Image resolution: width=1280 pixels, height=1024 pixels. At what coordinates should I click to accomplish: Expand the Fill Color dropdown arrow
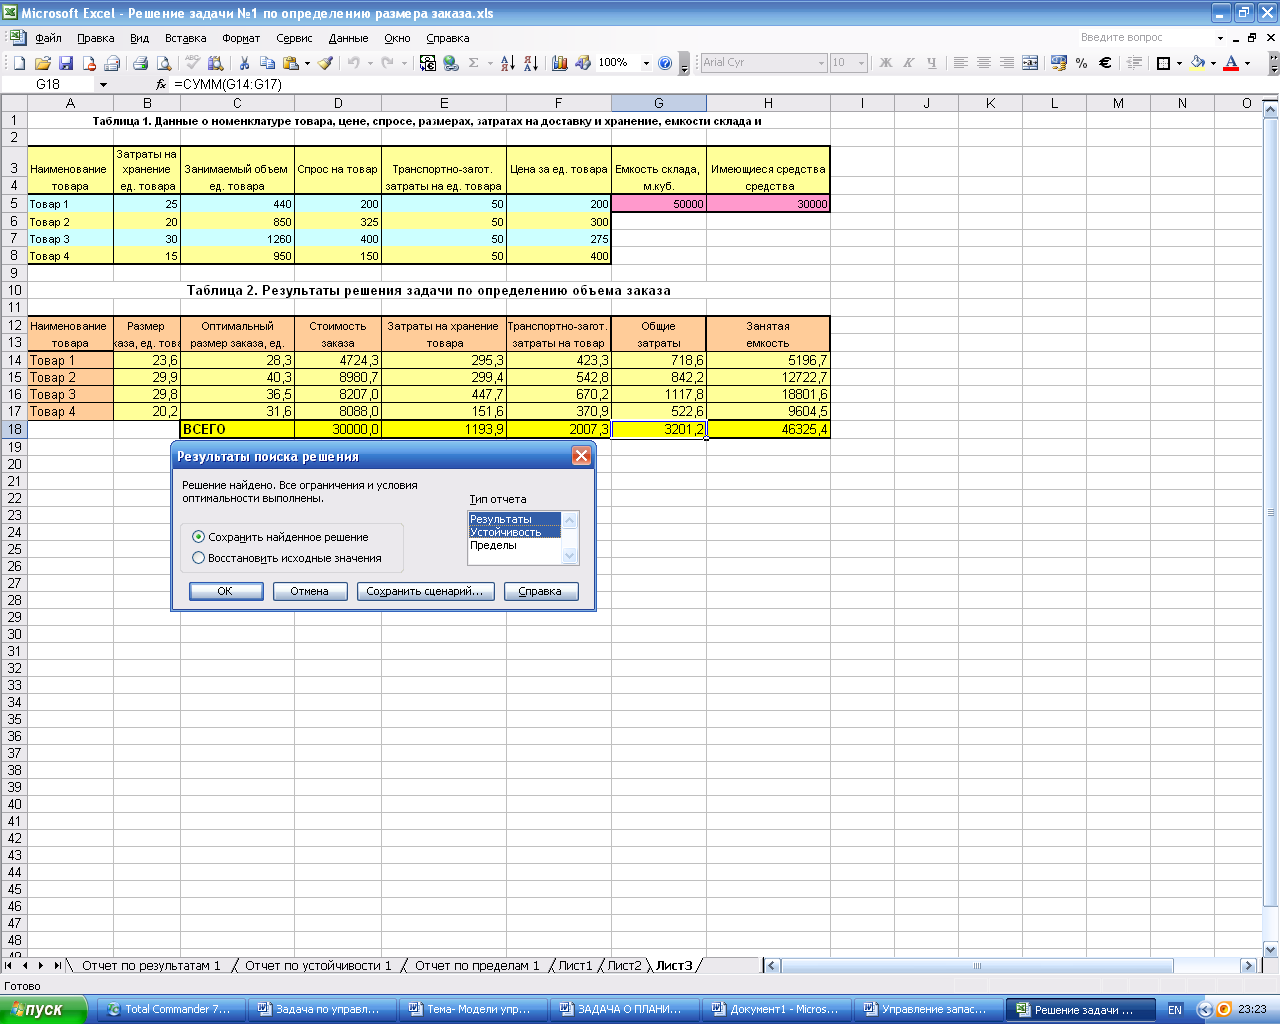(1214, 63)
